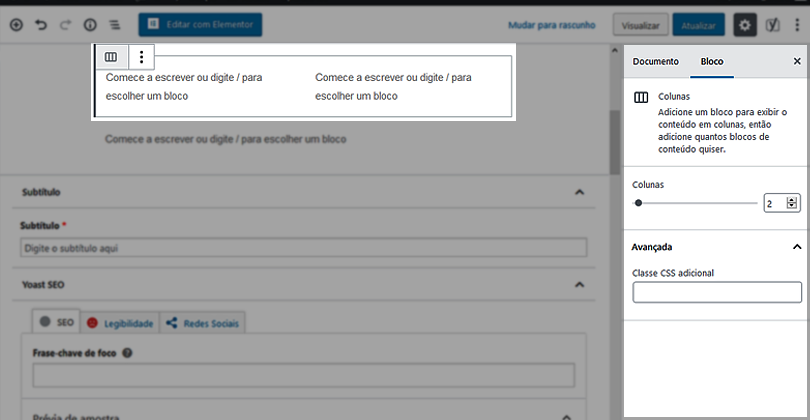Click Editar com Elementor button
The width and height of the screenshot is (810, 420).
[x=200, y=24]
